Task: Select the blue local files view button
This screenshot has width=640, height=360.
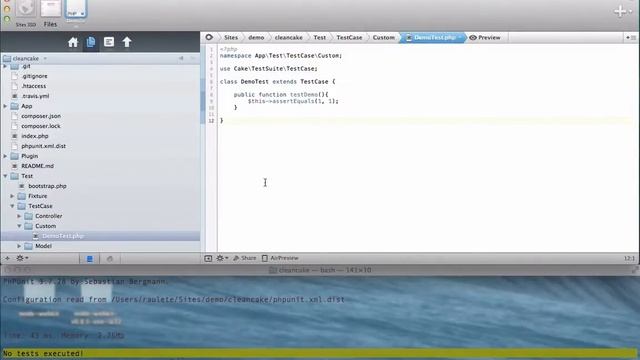Action: tap(90, 258)
